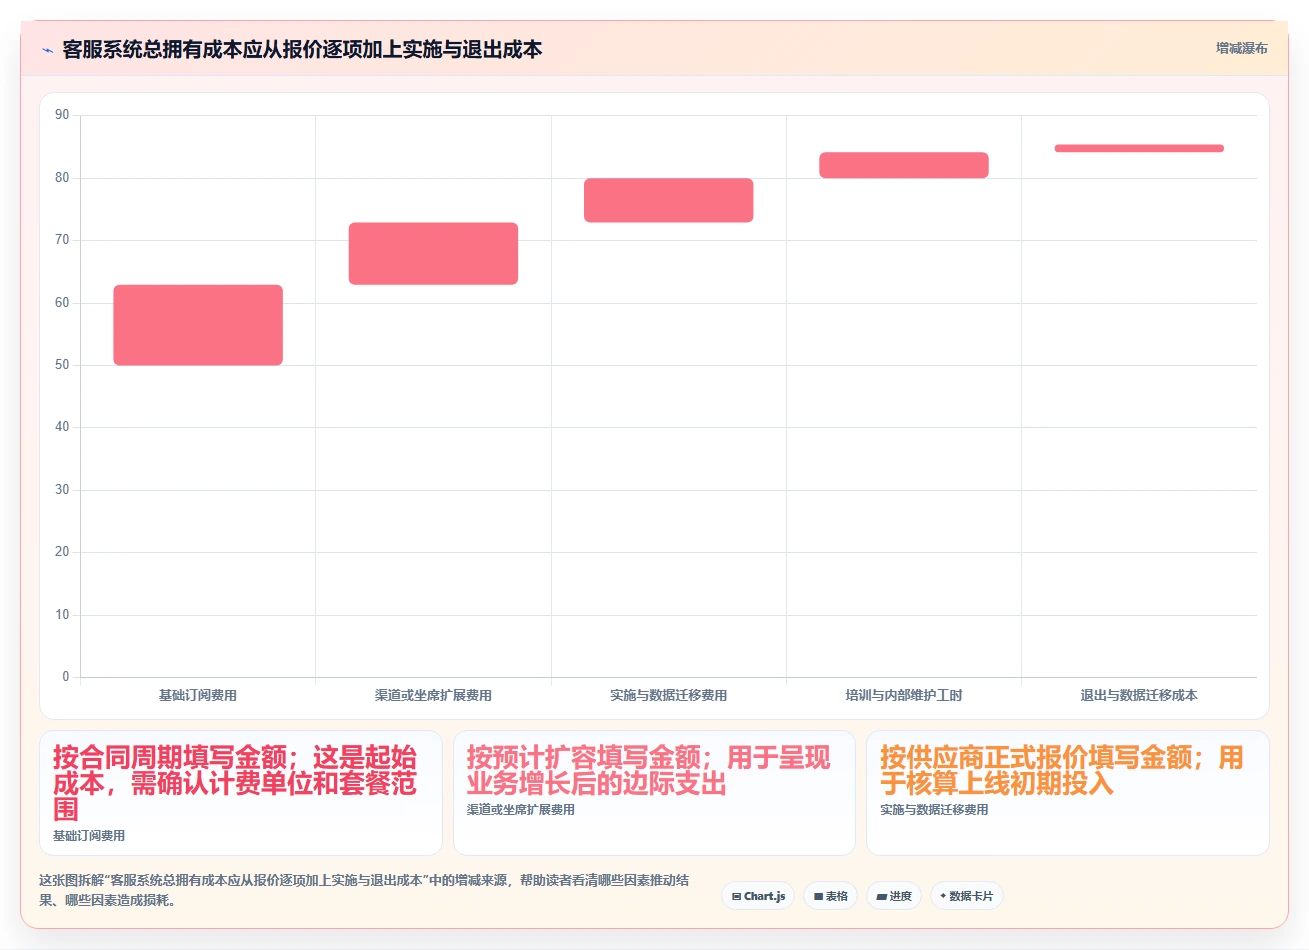
Task: Click the 基础订阅费用 waterfall bar
Action: coord(198,325)
